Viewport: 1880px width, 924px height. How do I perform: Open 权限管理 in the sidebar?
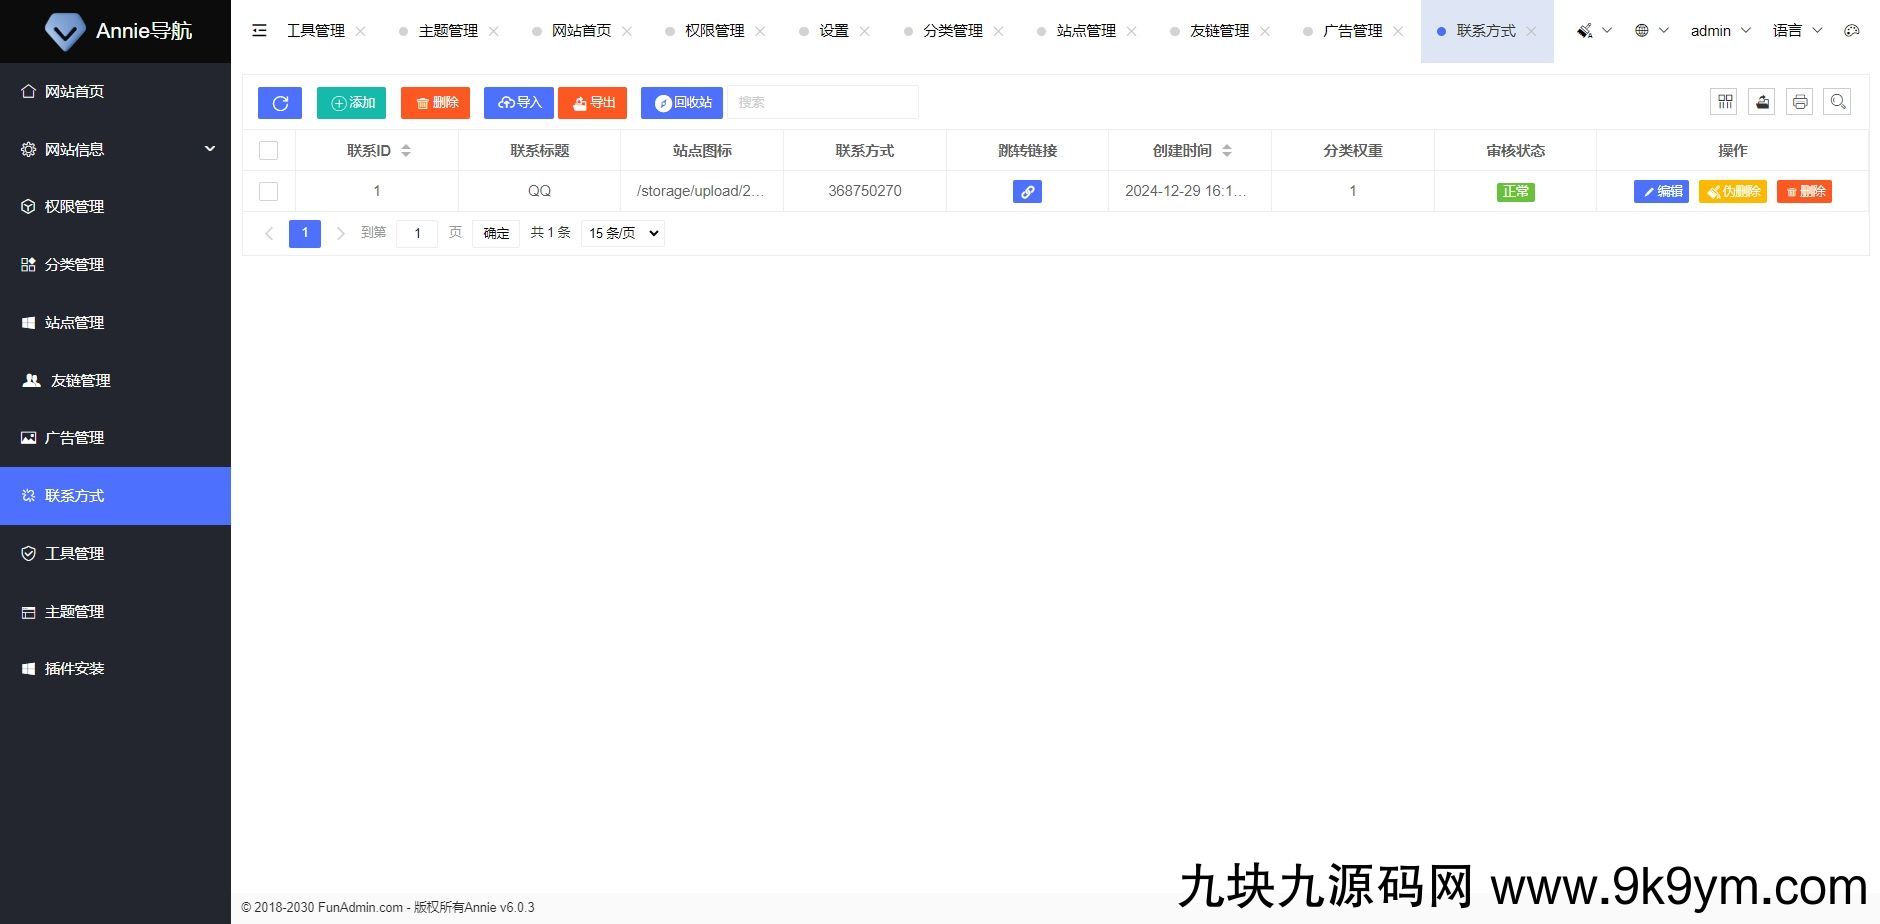pos(115,206)
